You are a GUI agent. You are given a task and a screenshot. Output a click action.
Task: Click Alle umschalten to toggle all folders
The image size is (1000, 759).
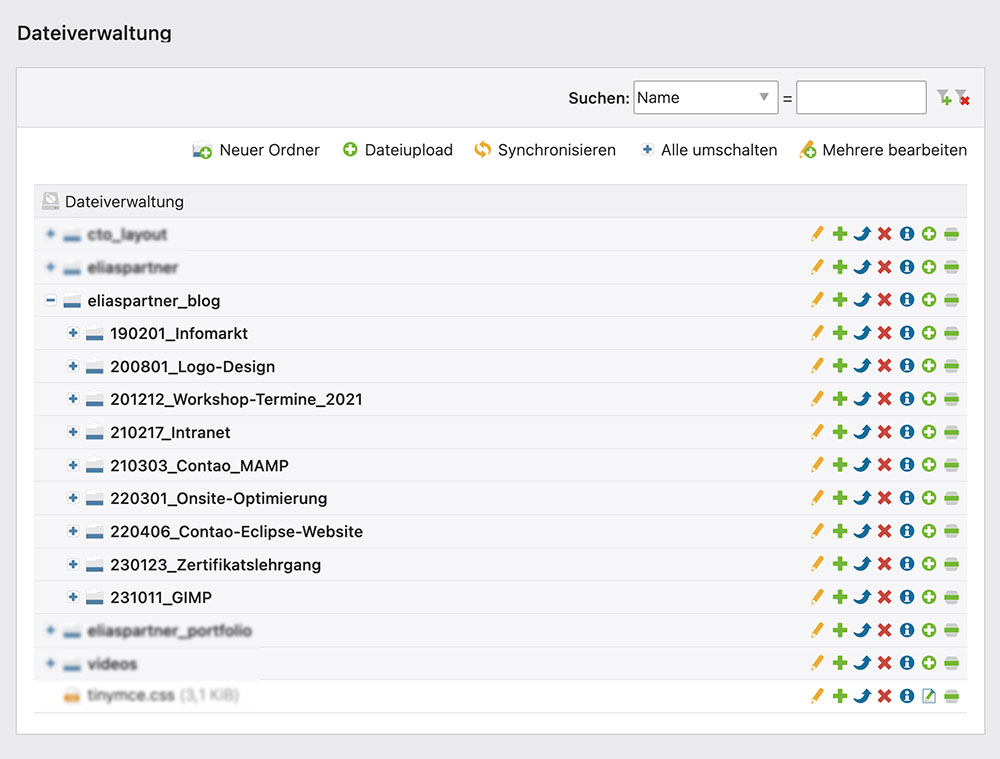[x=709, y=150]
